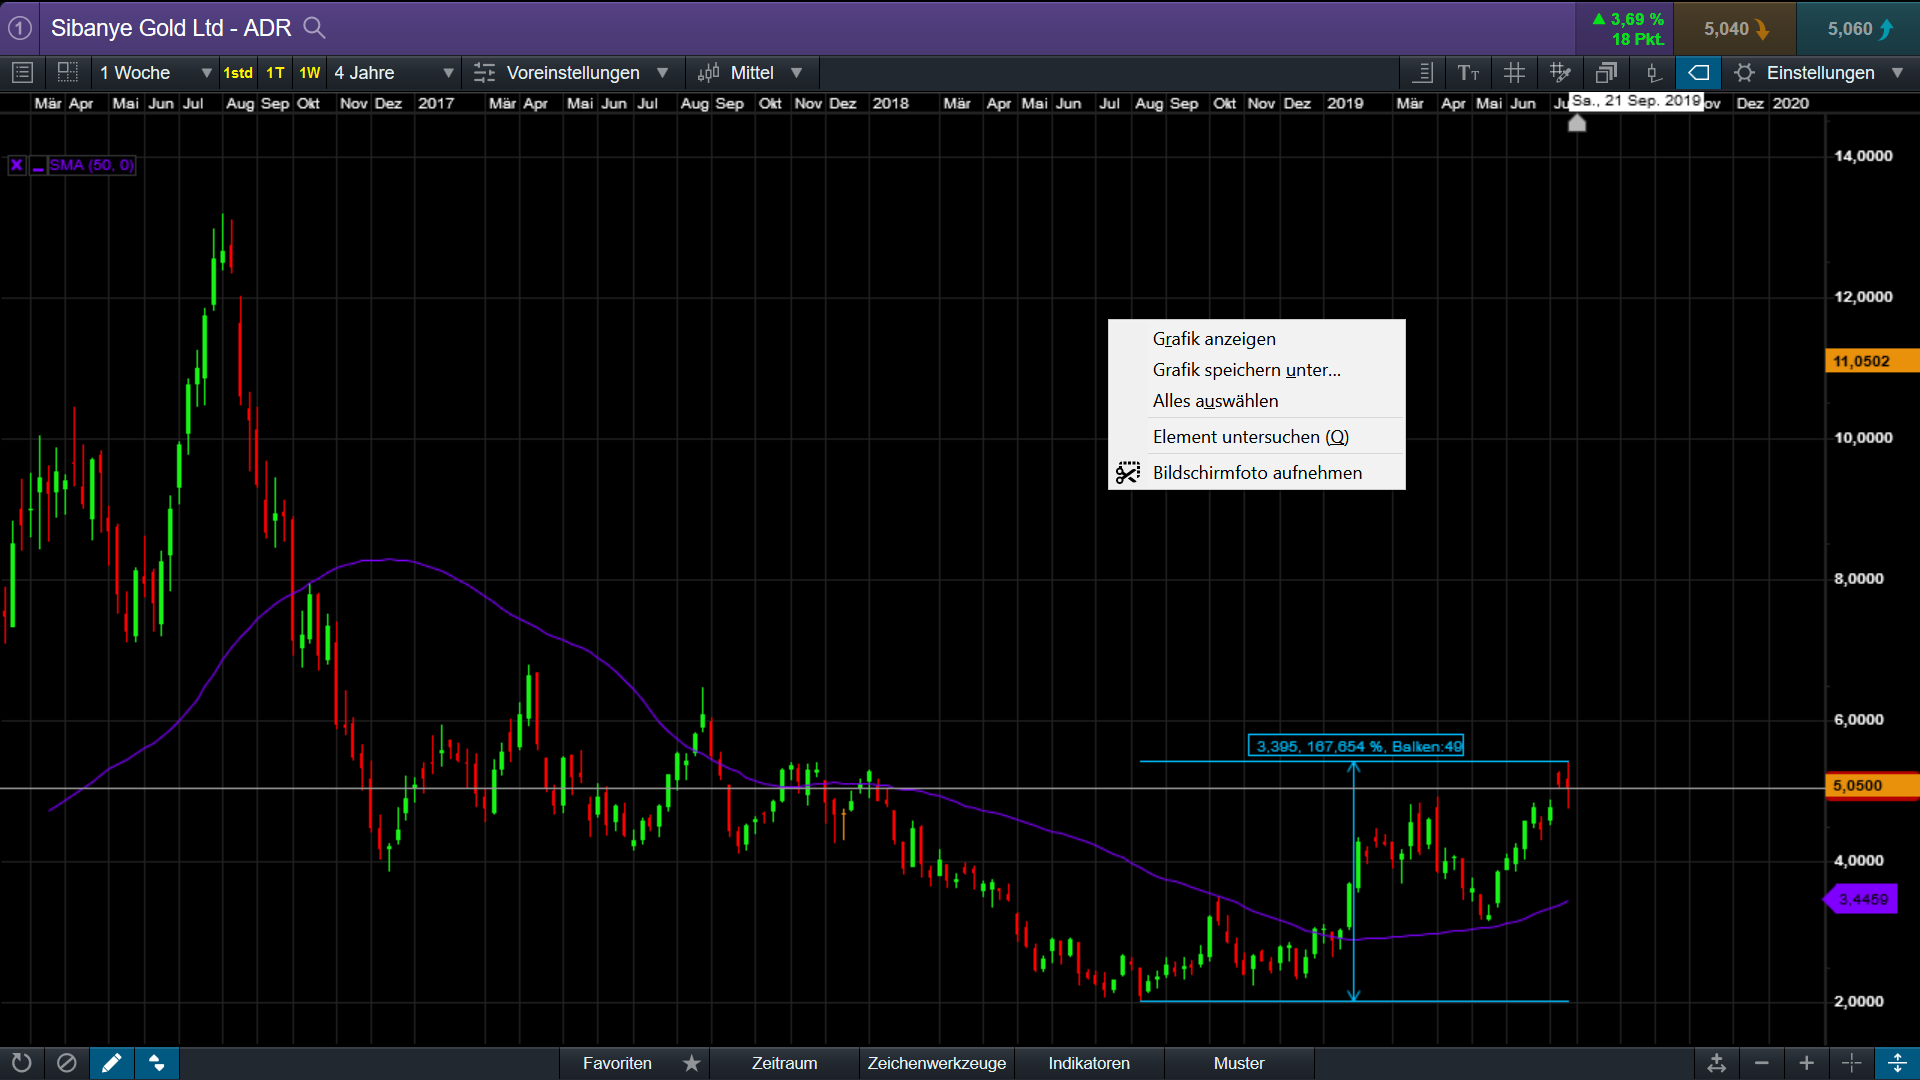1920x1080 pixels.
Task: Click the zoom in plus icon
Action: click(x=1806, y=1063)
